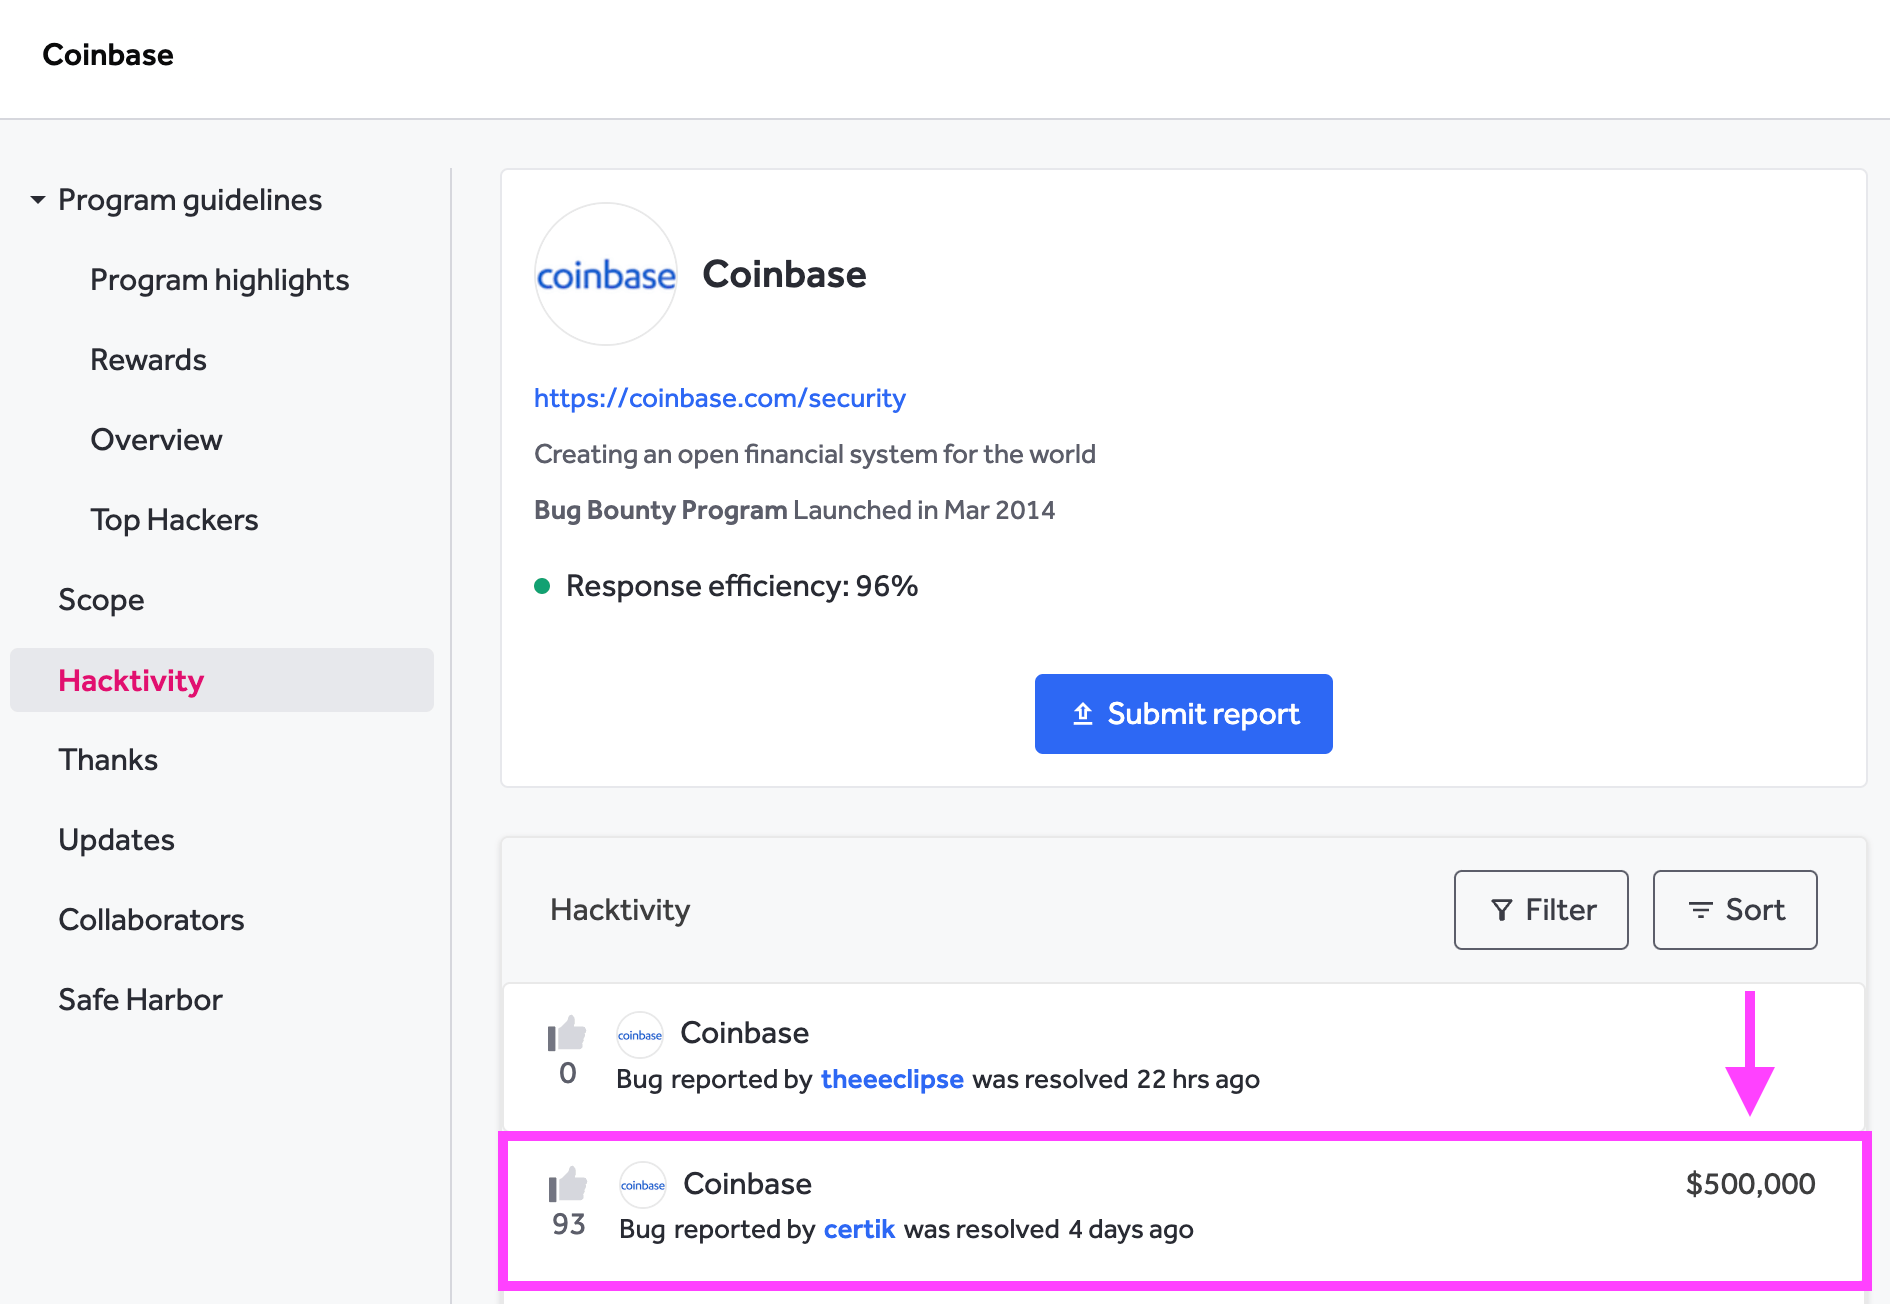Navigate to Top Hackers section
The image size is (1890, 1304).
coord(174,520)
